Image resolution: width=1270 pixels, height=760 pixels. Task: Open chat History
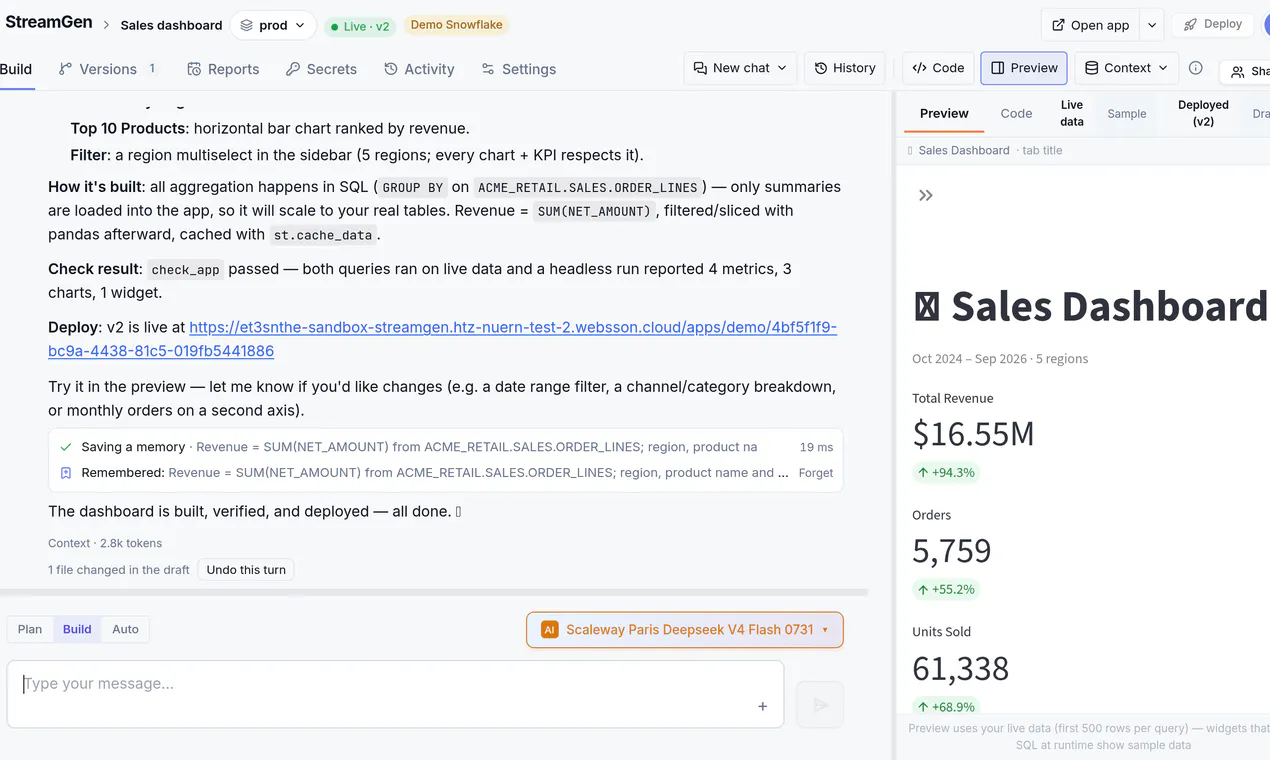tap(845, 68)
